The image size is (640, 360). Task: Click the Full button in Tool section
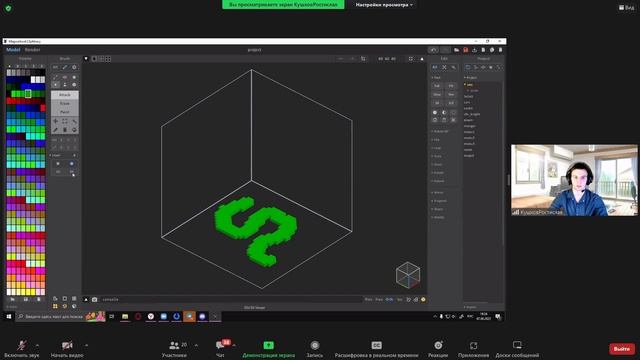coord(437,86)
